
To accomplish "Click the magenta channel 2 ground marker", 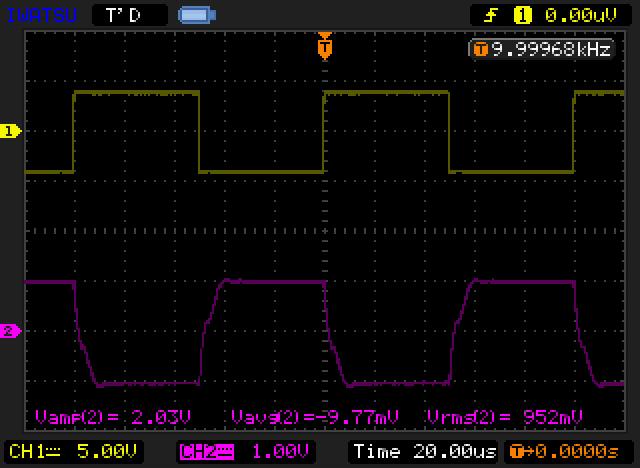I will click(x=10, y=330).
